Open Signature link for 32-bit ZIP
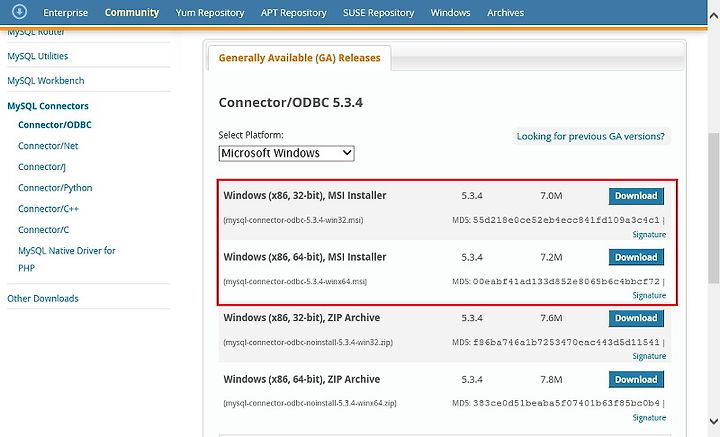The image size is (720, 437). [649, 356]
